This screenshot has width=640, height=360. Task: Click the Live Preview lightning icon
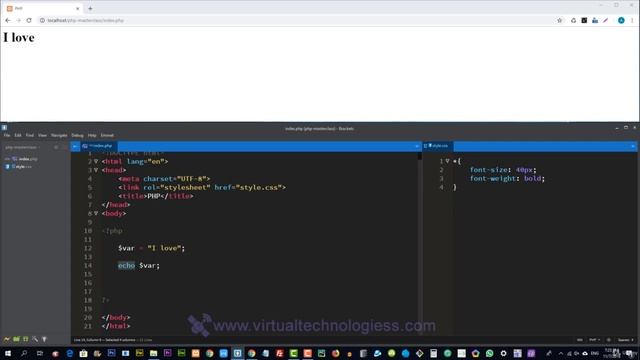pos(7,340)
